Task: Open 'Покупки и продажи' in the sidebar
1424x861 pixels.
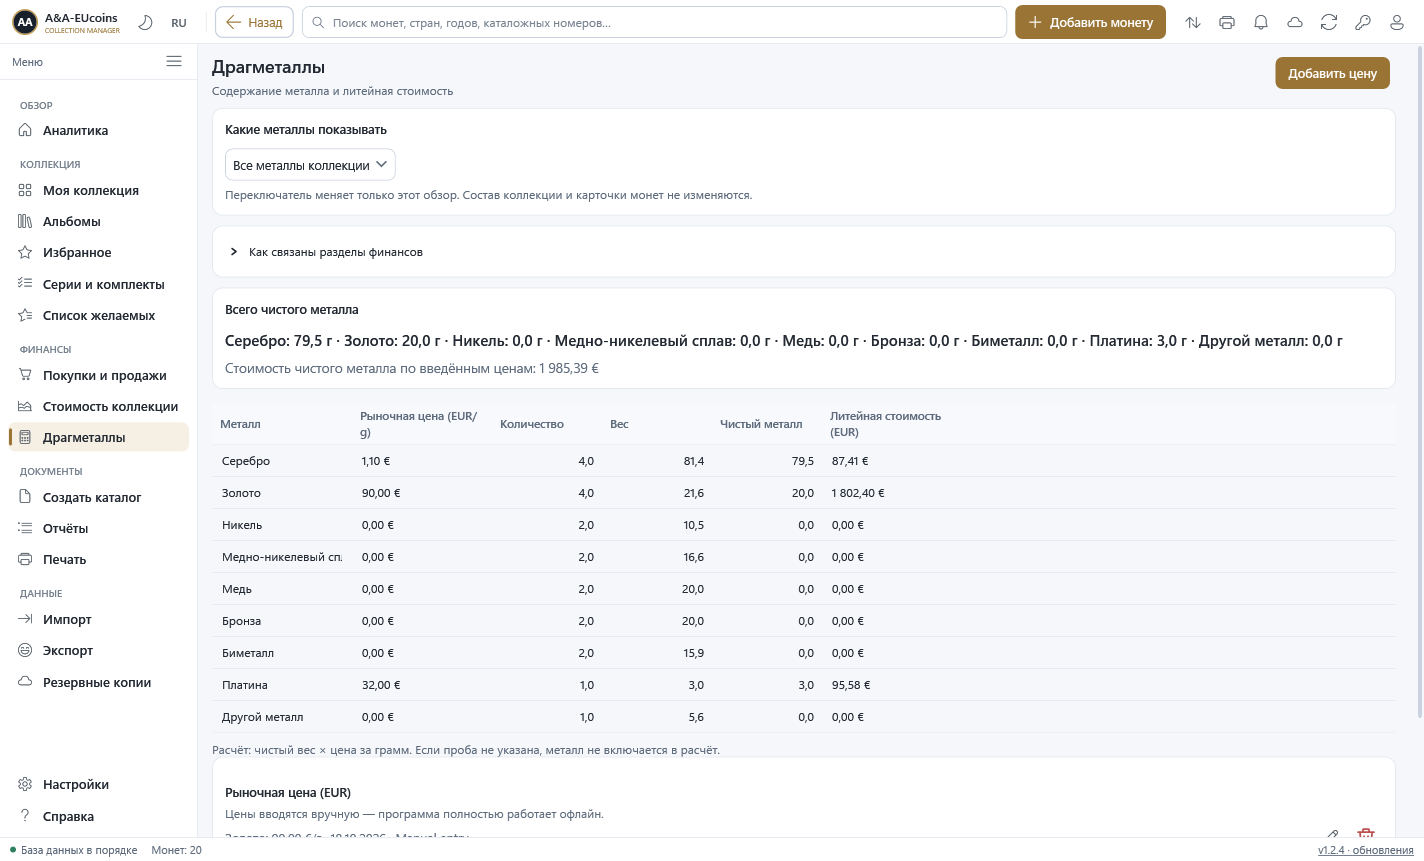Action: point(98,375)
